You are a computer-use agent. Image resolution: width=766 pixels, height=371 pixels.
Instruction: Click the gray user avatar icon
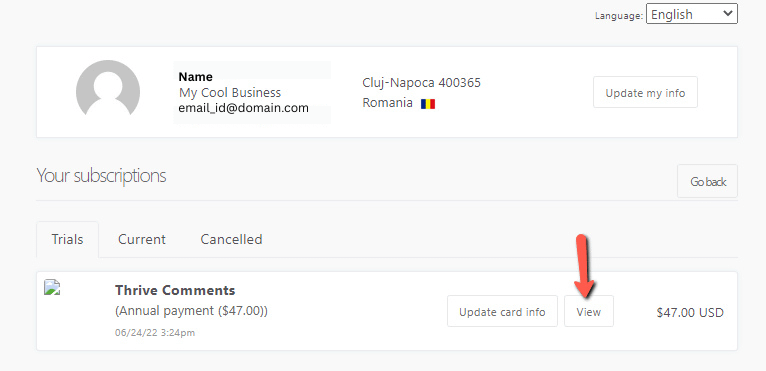108,90
